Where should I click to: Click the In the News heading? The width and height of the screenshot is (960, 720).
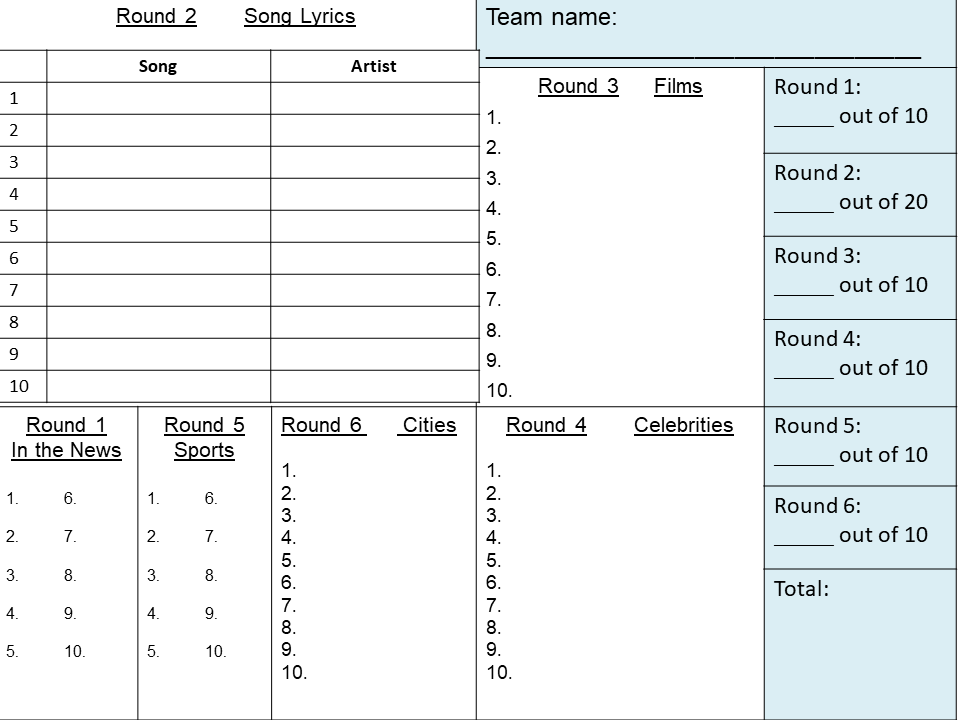[66, 450]
